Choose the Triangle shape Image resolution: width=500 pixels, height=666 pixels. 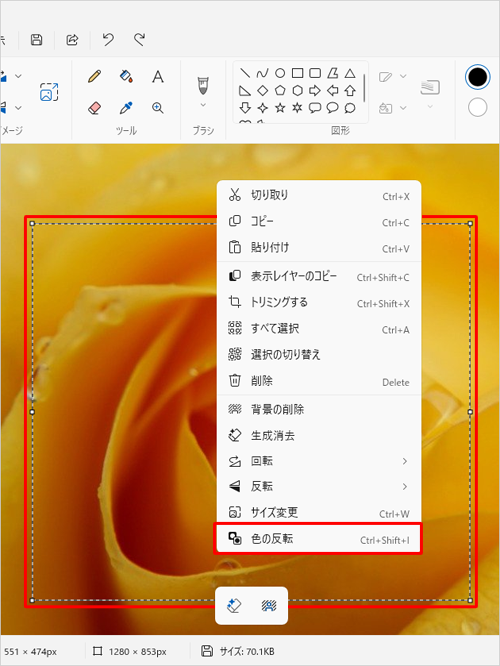[x=350, y=73]
